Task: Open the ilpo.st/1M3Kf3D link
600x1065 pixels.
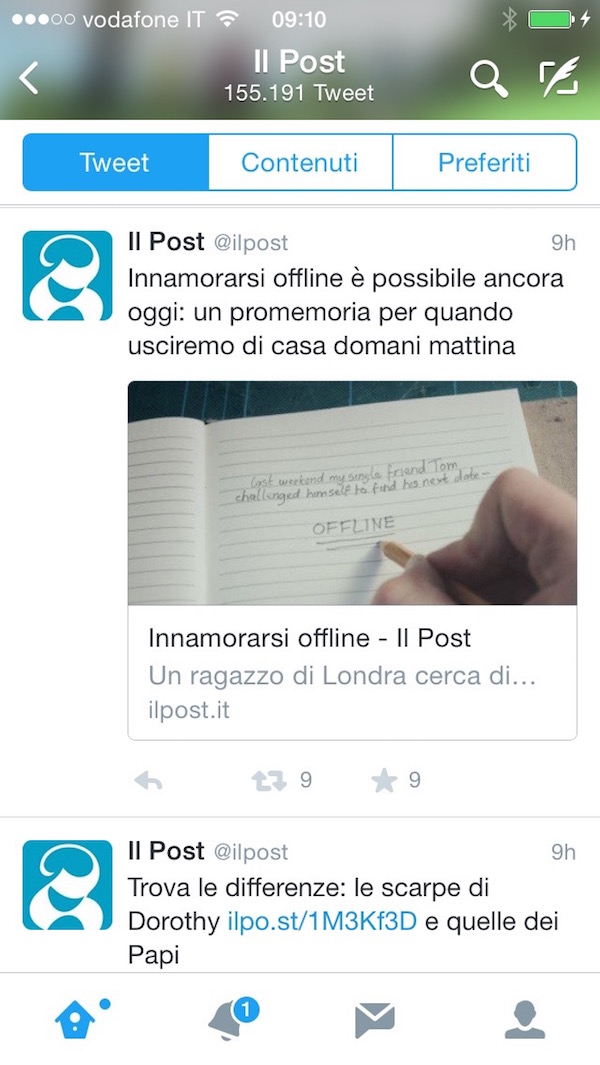Action: click(x=322, y=922)
